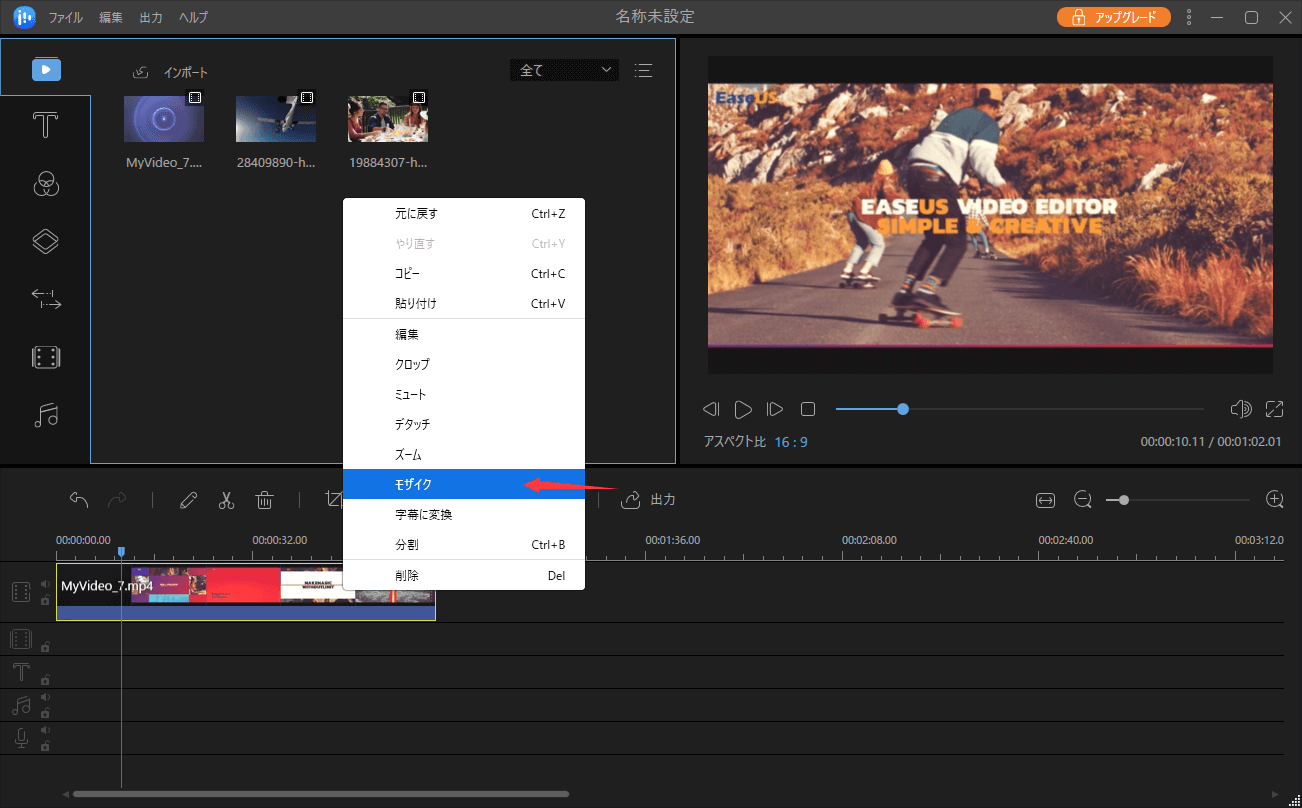Open the Elements panel (film strip icon)

coord(46,357)
